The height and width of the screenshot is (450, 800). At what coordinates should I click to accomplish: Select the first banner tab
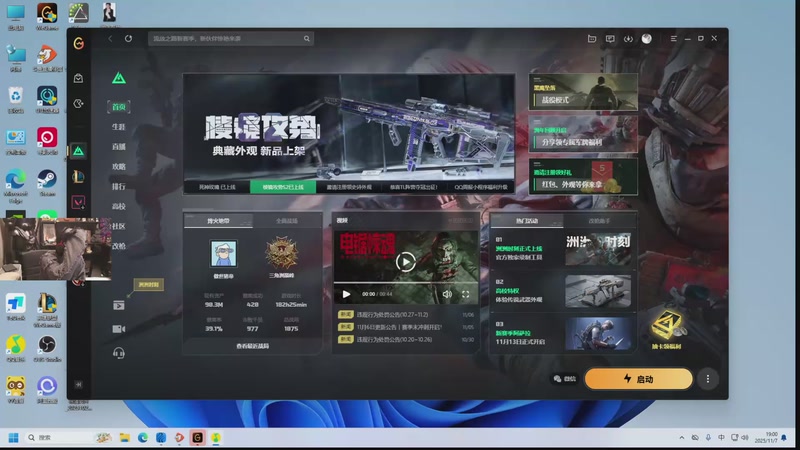pos(217,187)
